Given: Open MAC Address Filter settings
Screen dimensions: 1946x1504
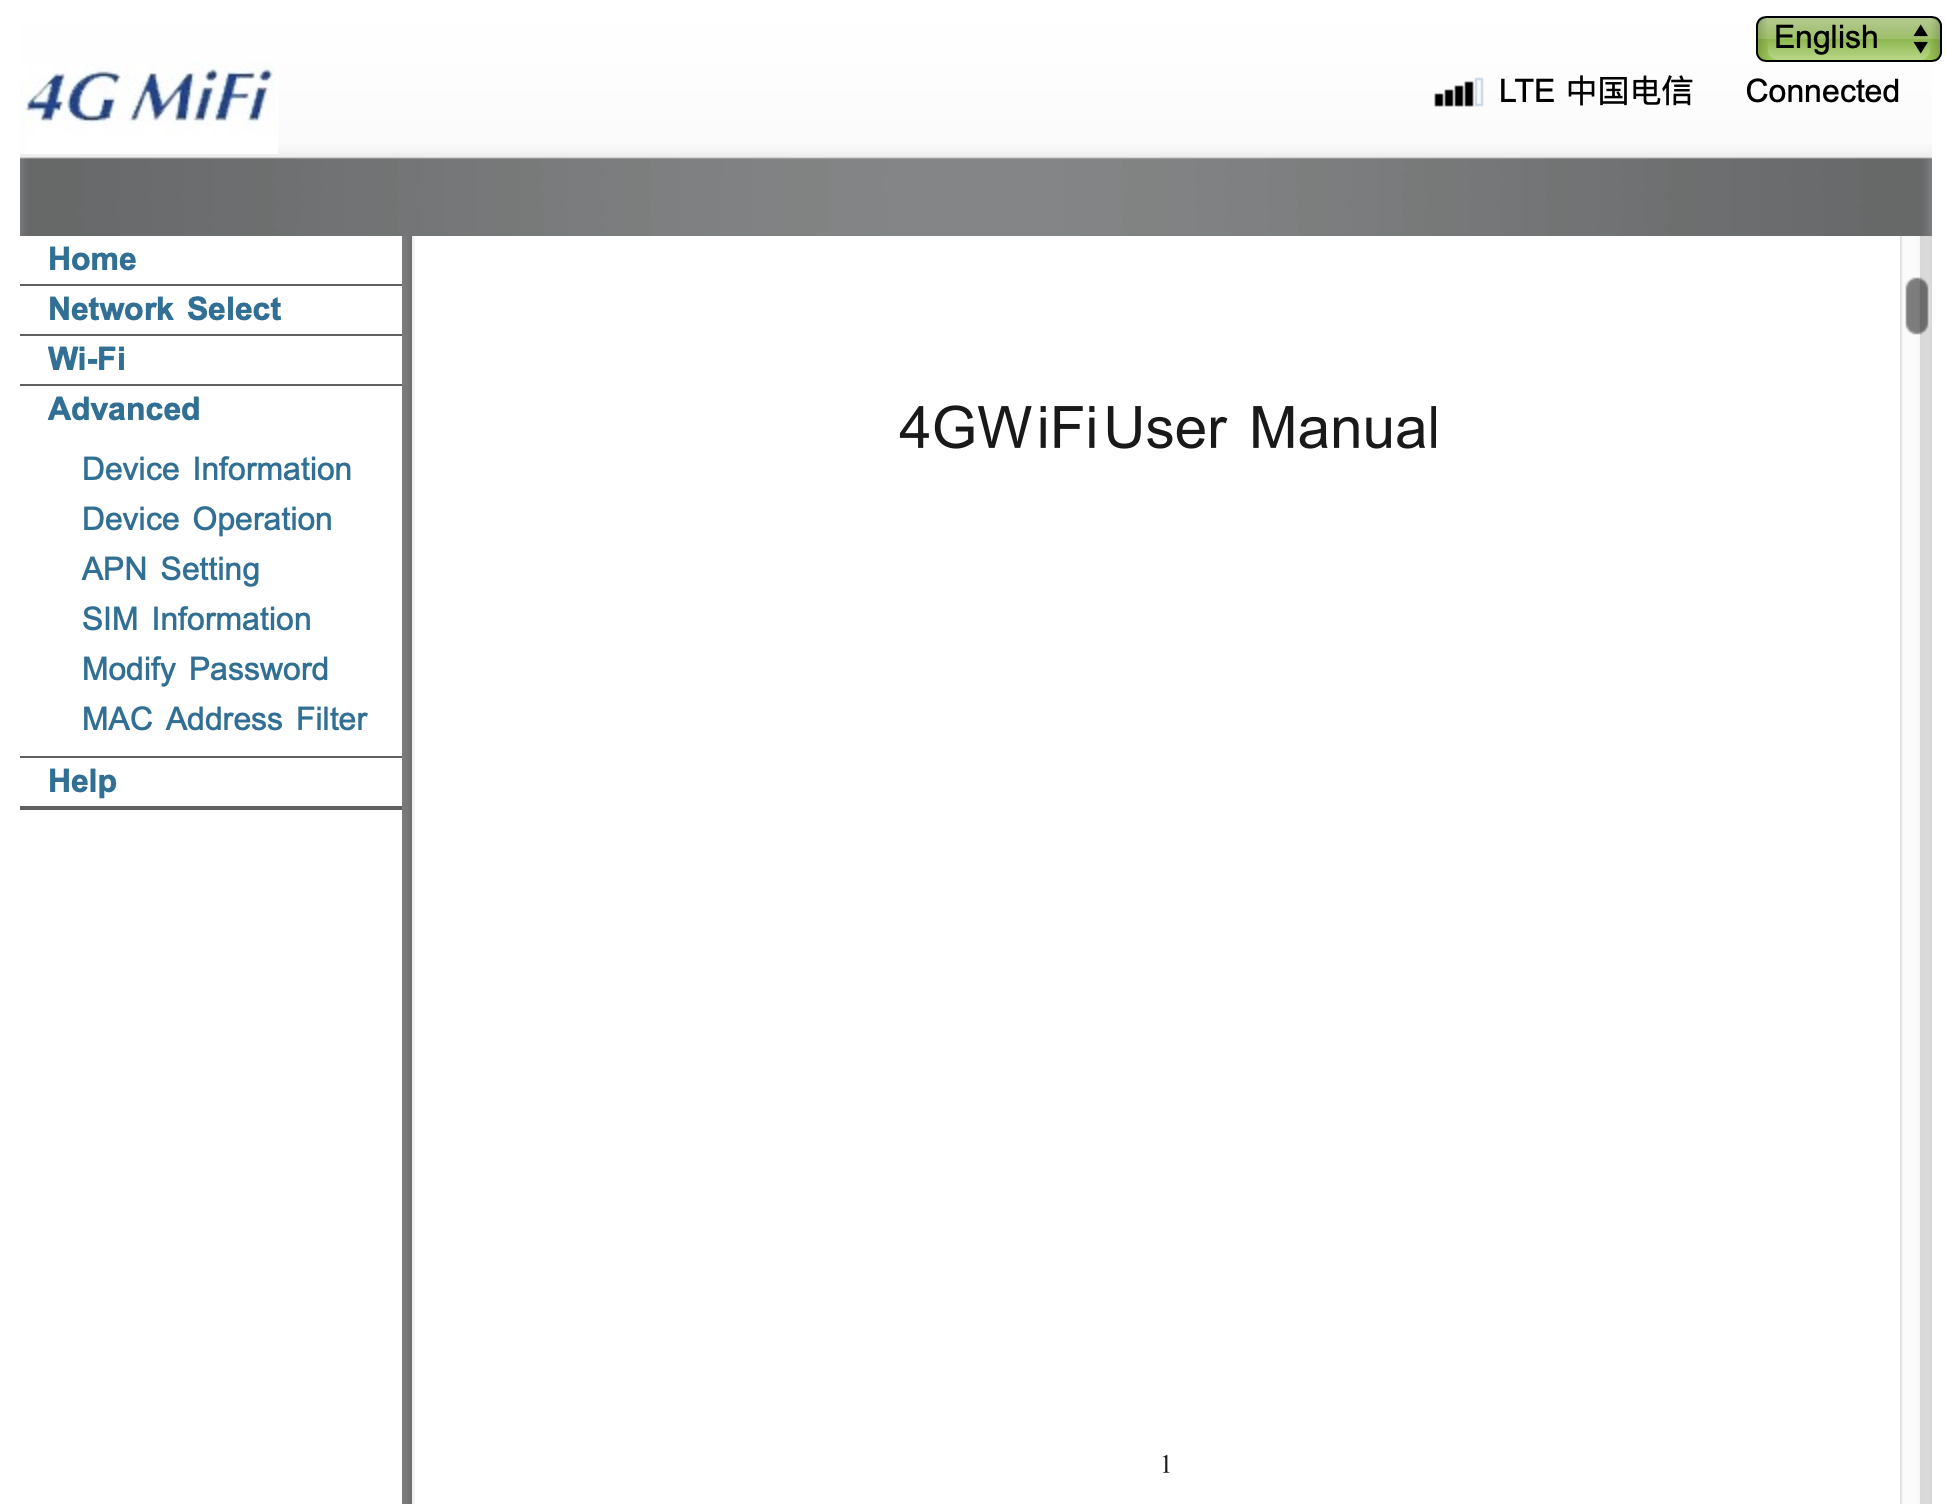Looking at the screenshot, I should (x=224, y=719).
